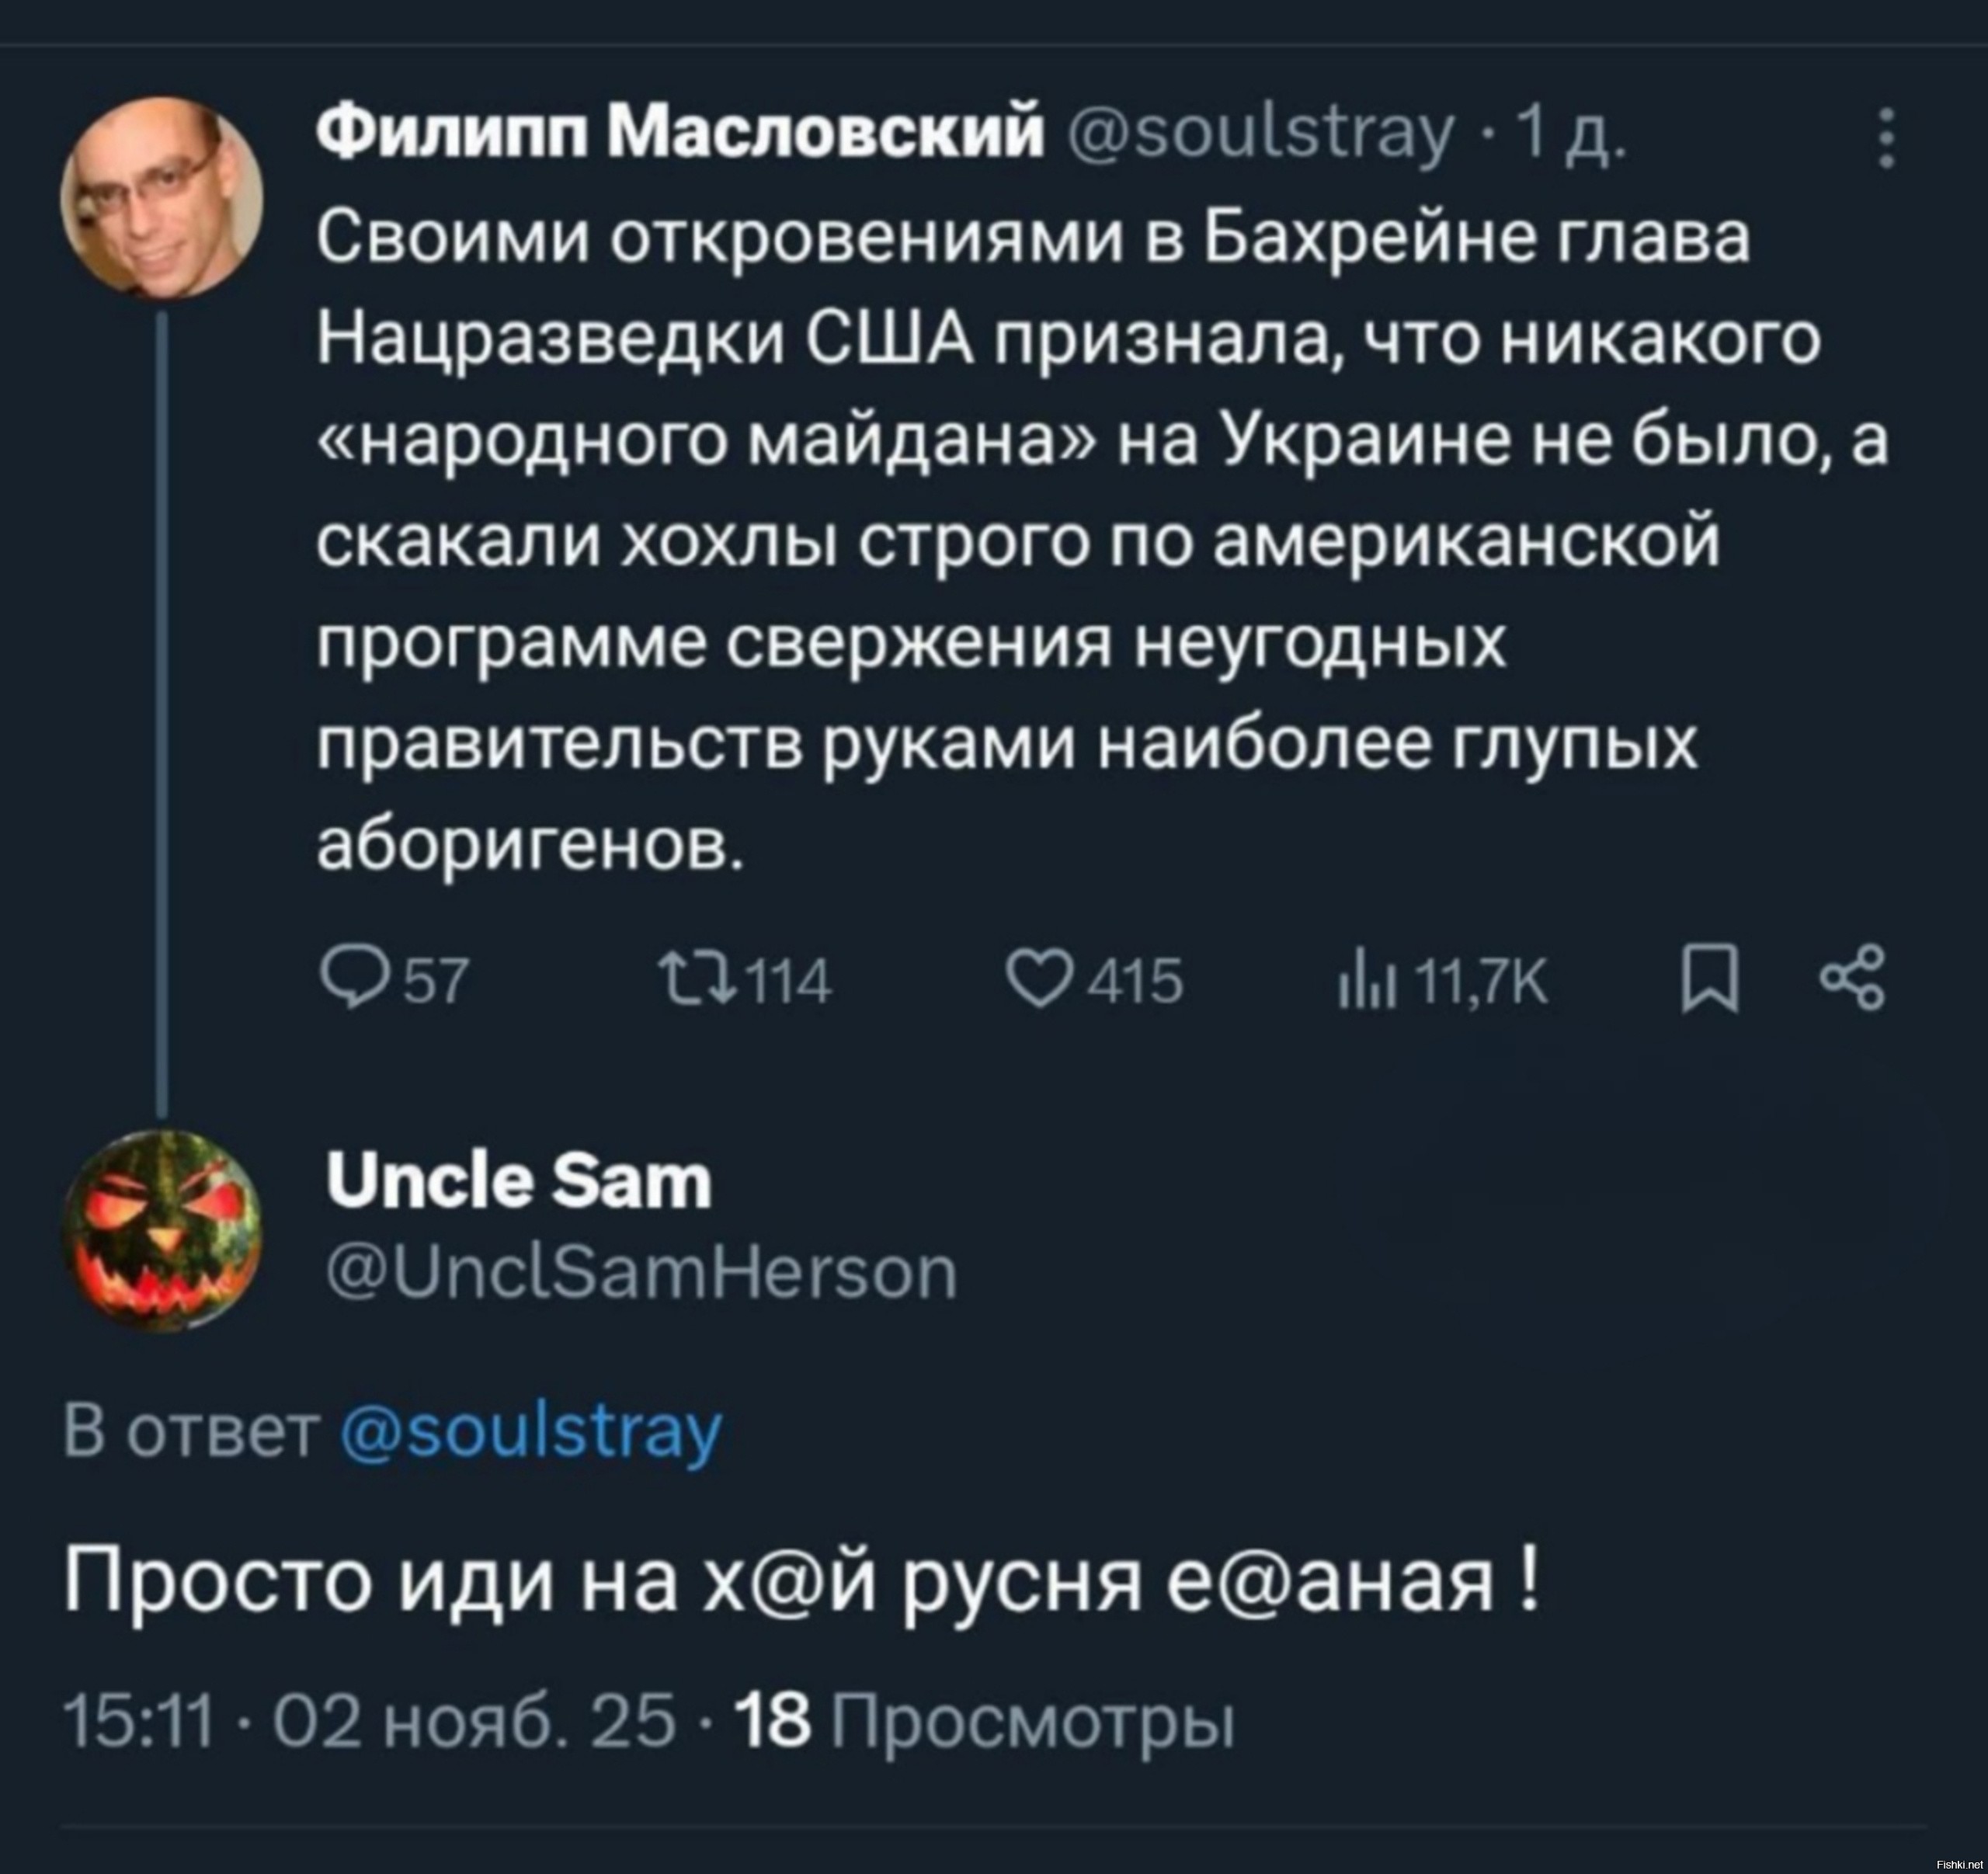This screenshot has width=1988, height=1874.
Task: Click the 15:11 · 02 нояб. 25 timestamp
Action: [x=370, y=1723]
